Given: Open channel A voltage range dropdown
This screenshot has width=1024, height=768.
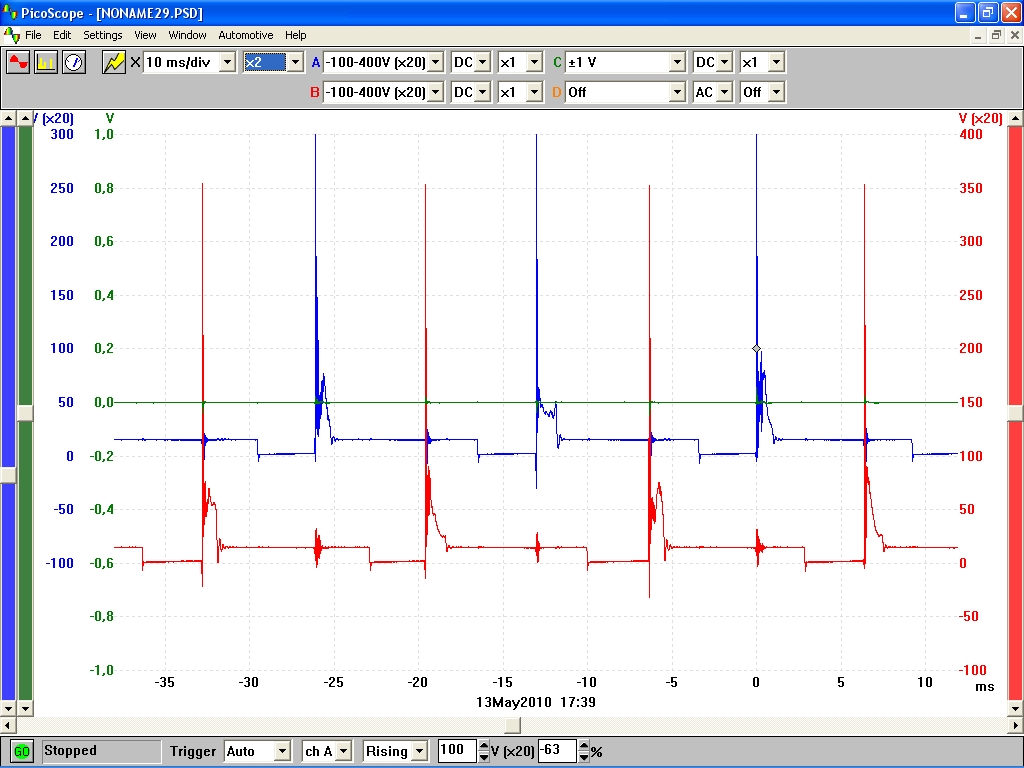Looking at the screenshot, I should pos(435,62).
